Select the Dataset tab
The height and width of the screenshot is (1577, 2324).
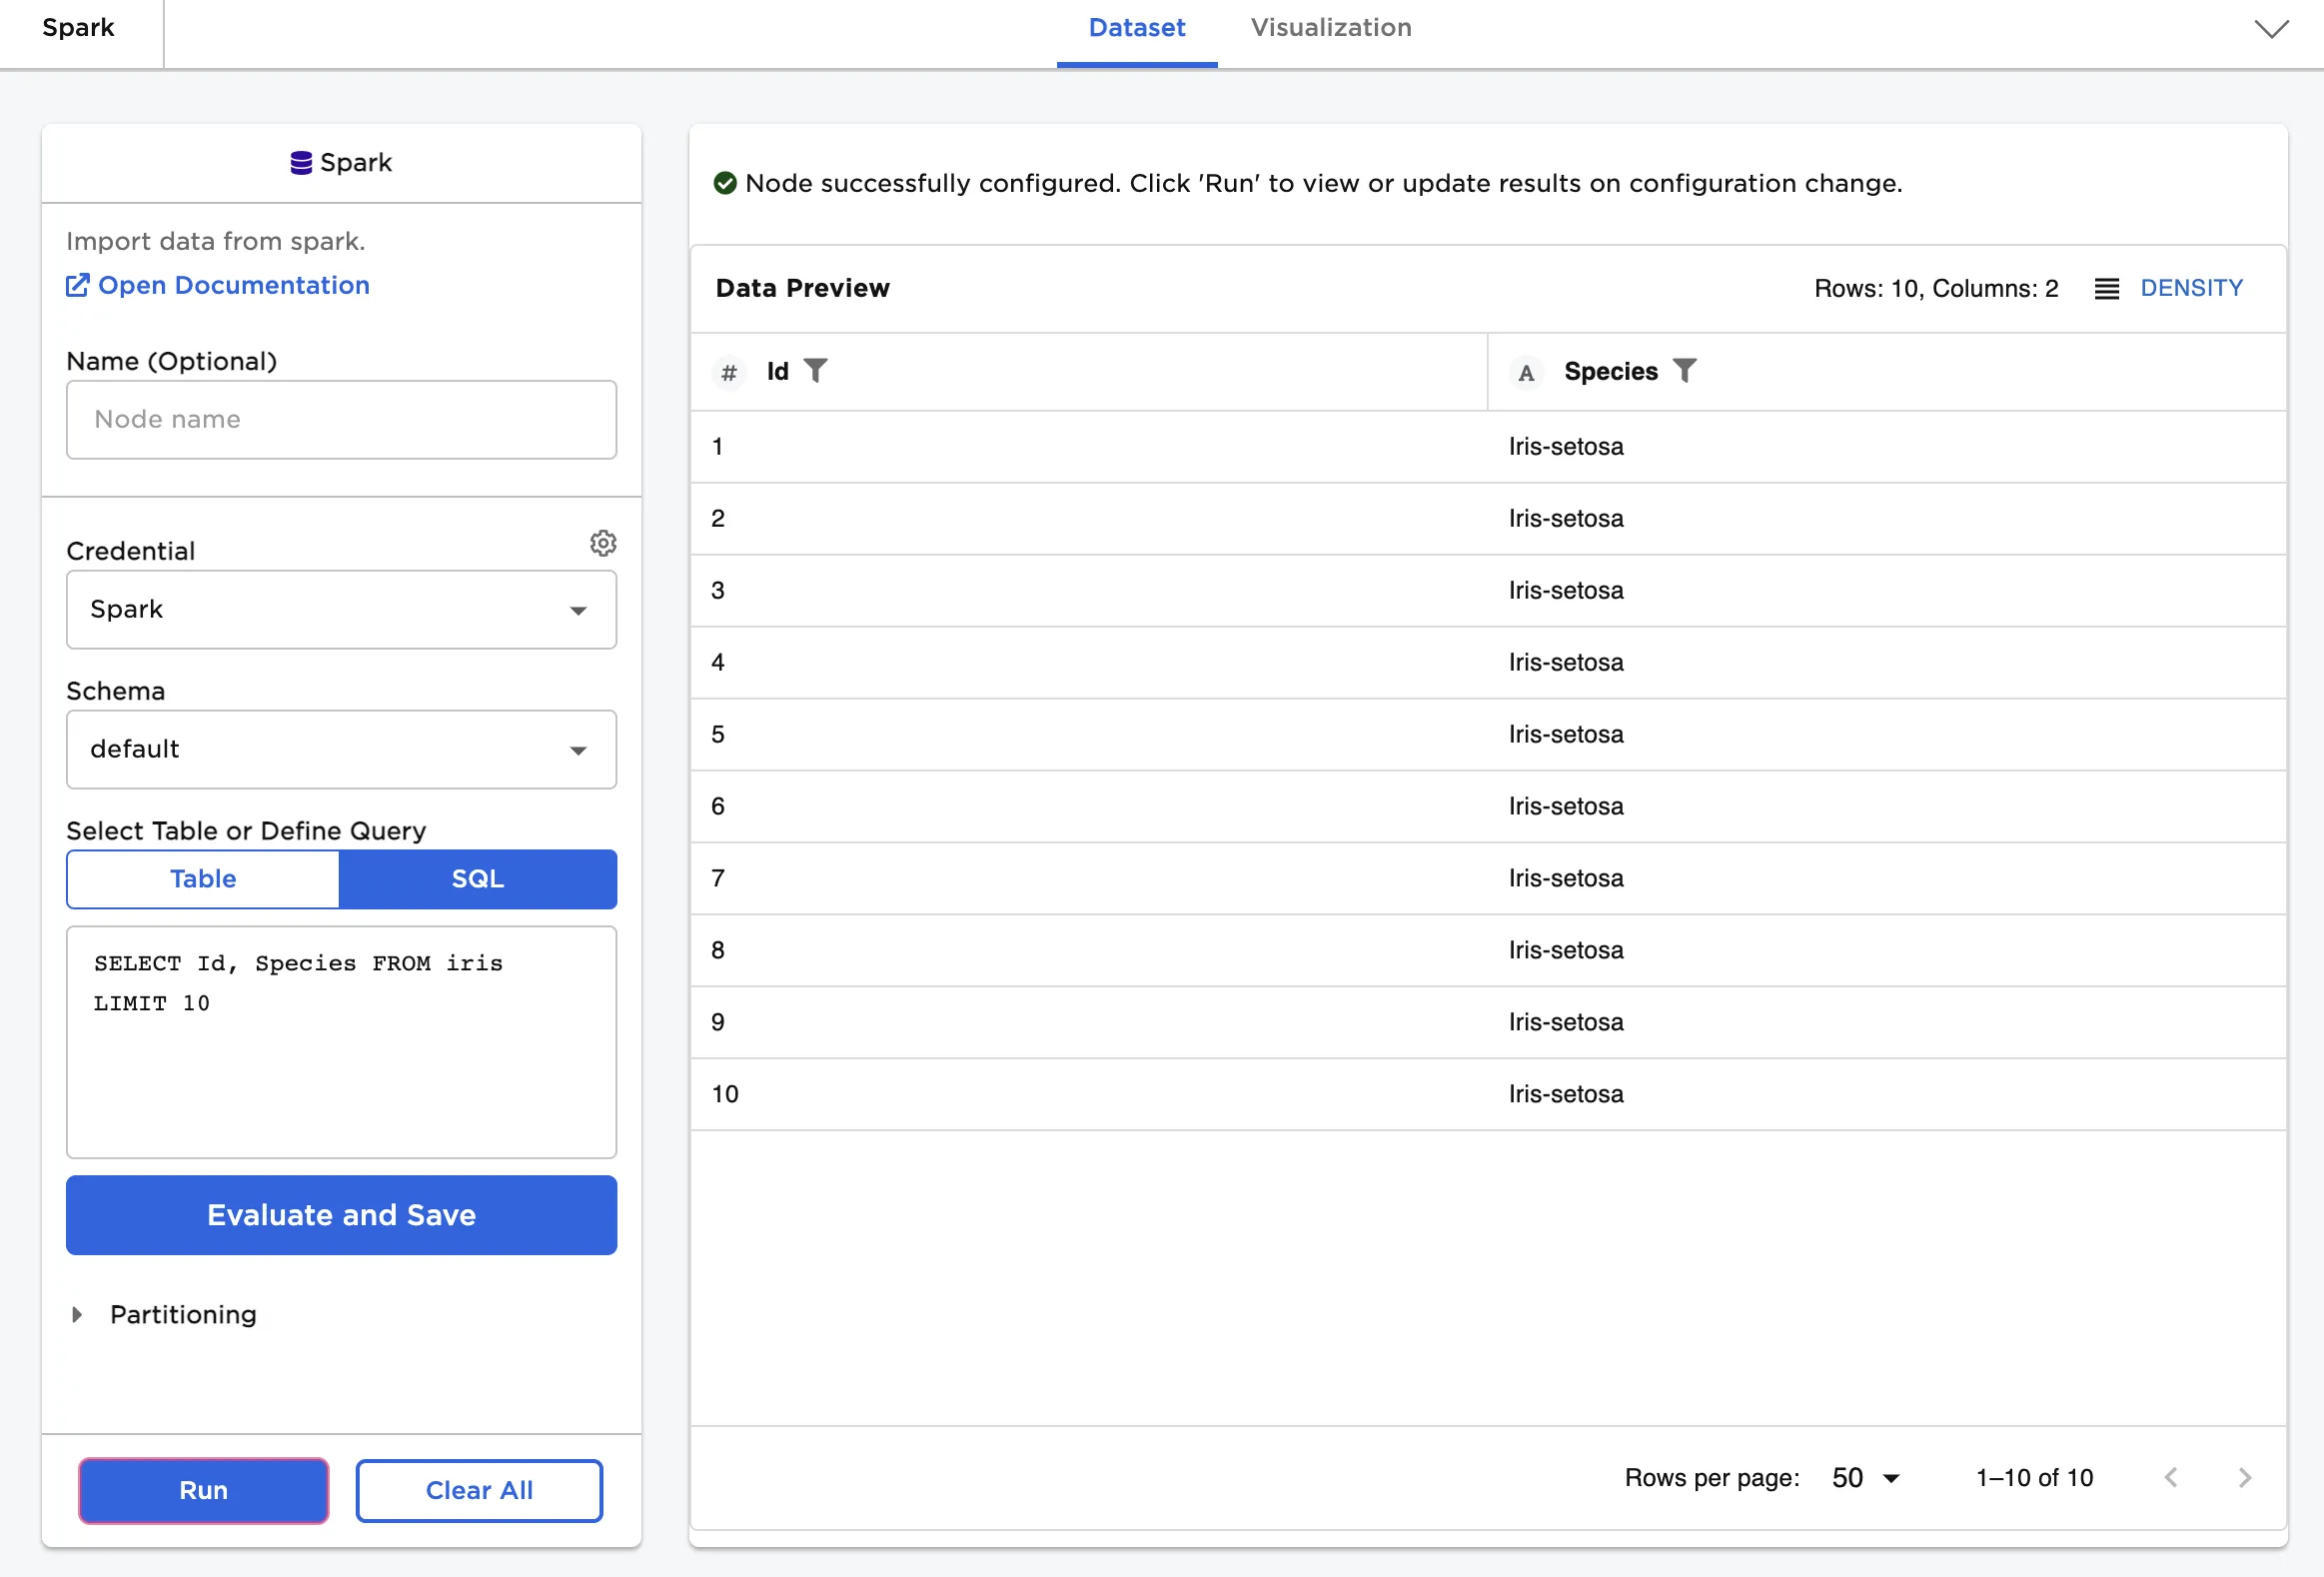coord(1136,28)
